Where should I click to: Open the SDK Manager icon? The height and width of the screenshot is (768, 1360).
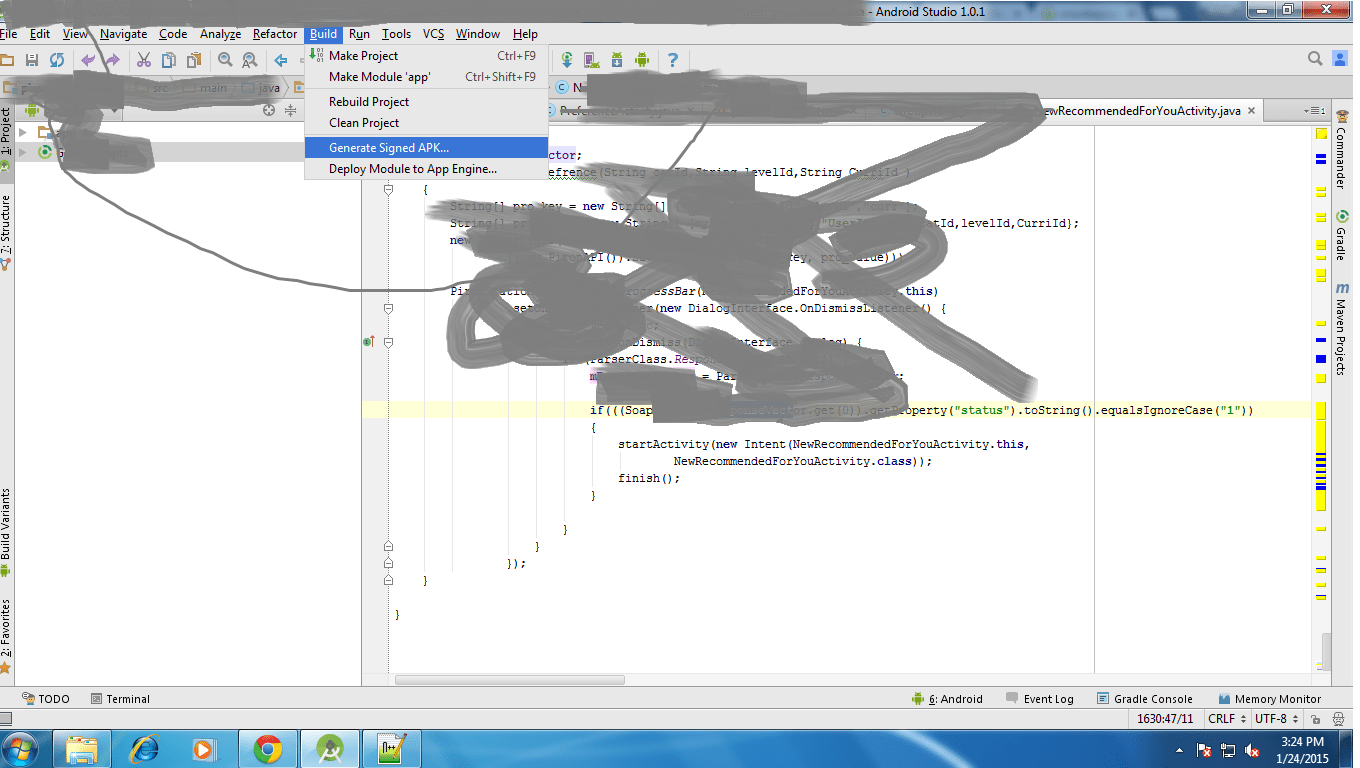click(x=616, y=60)
